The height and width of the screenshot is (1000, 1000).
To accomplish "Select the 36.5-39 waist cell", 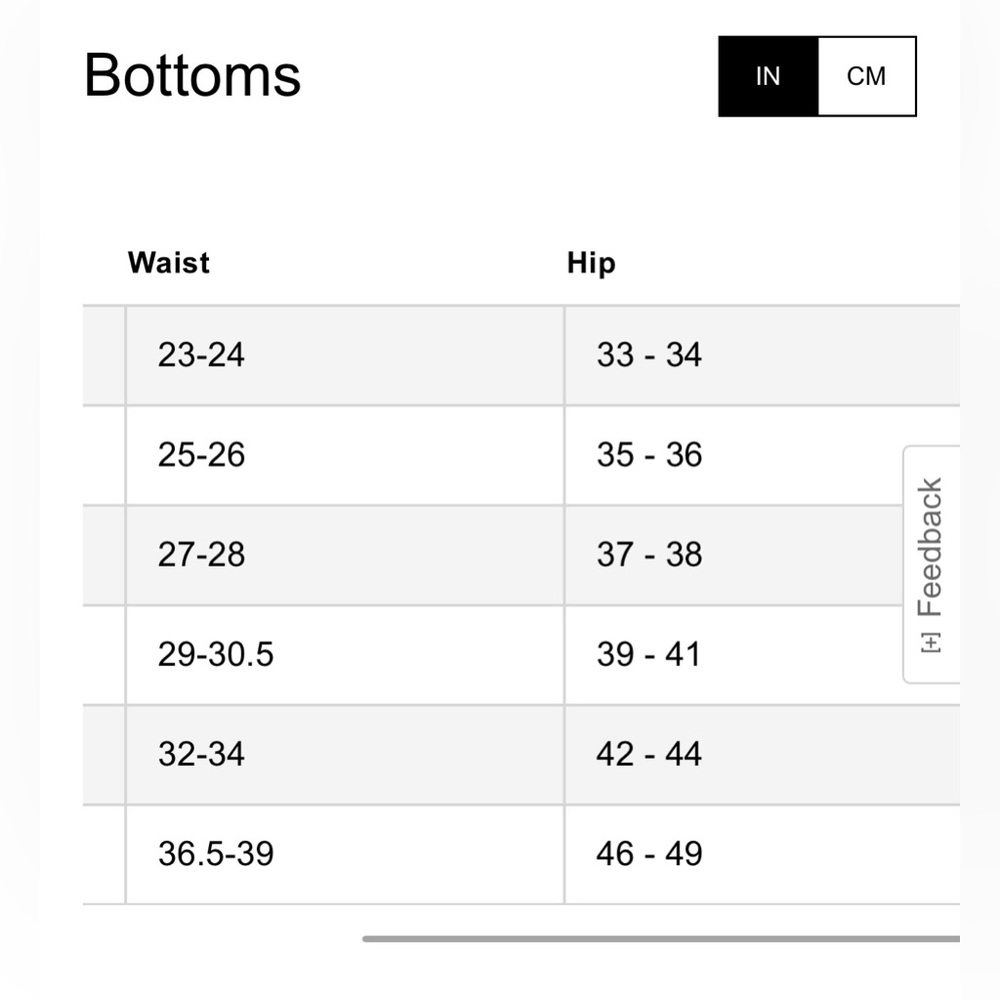I will (x=215, y=854).
